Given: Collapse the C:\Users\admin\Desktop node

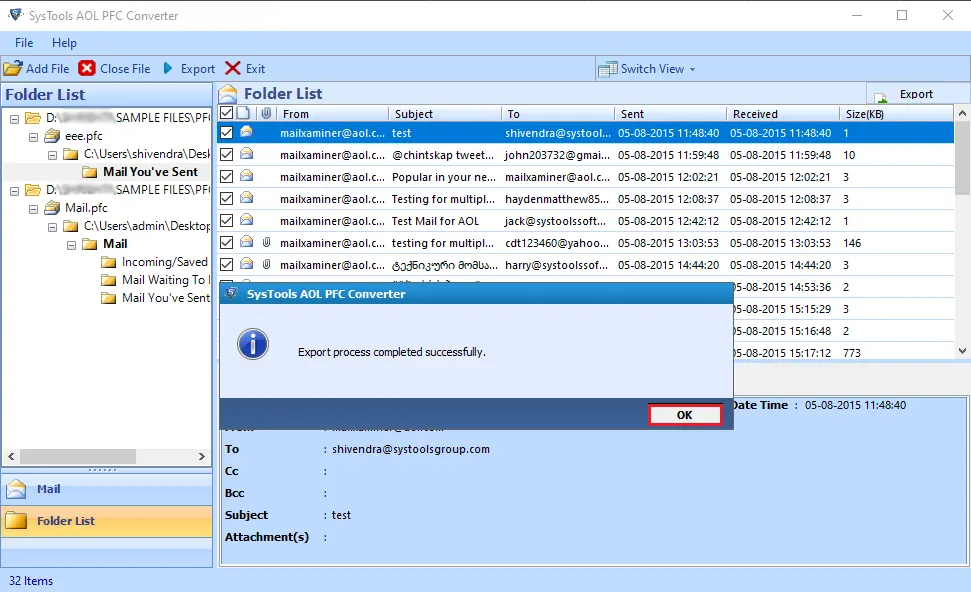Looking at the screenshot, I should point(53,227).
